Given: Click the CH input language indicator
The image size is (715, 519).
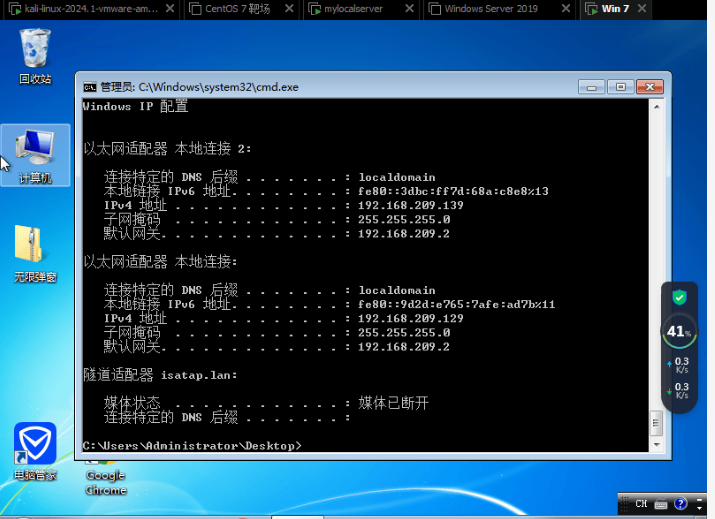Looking at the screenshot, I should (x=641, y=503).
